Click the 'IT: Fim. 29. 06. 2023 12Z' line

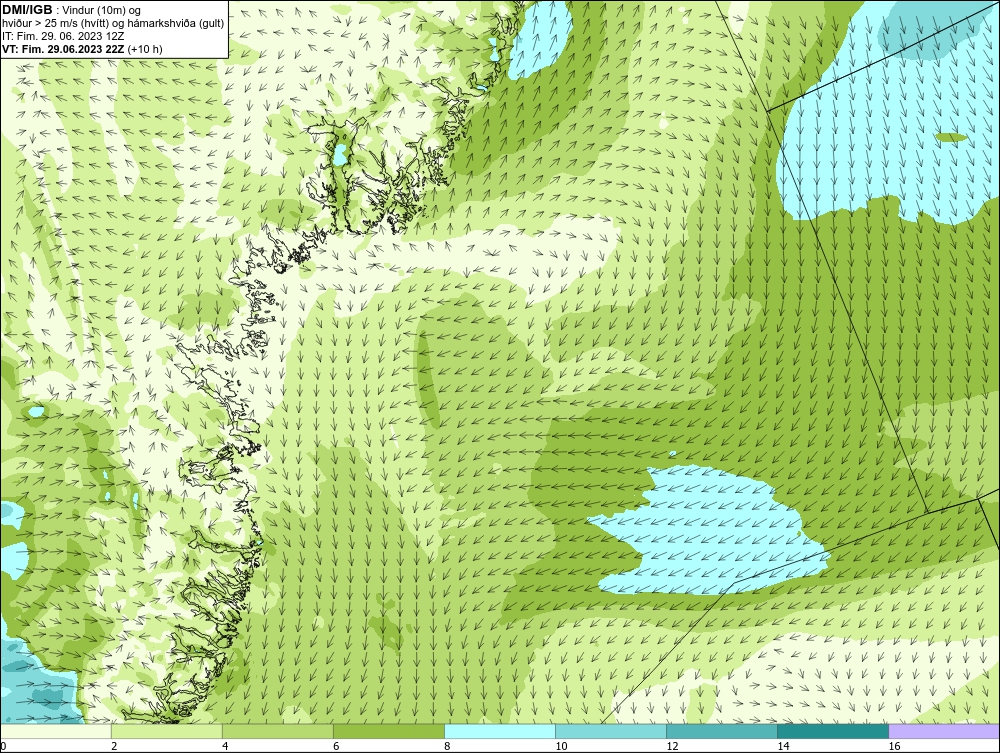pos(62,36)
